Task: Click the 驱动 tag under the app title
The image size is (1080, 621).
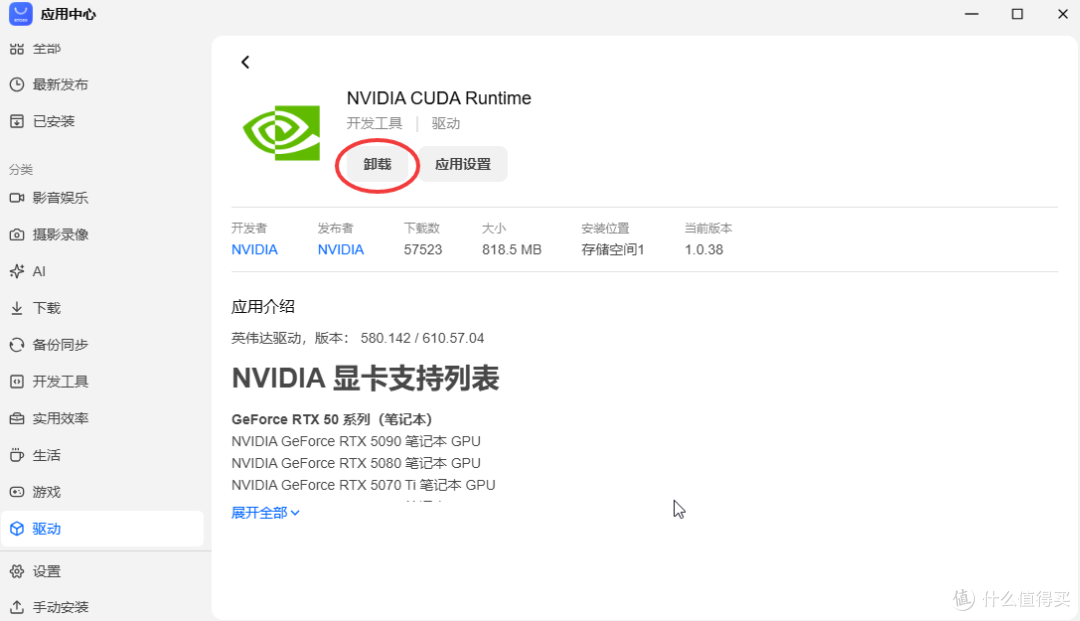Action: point(446,123)
